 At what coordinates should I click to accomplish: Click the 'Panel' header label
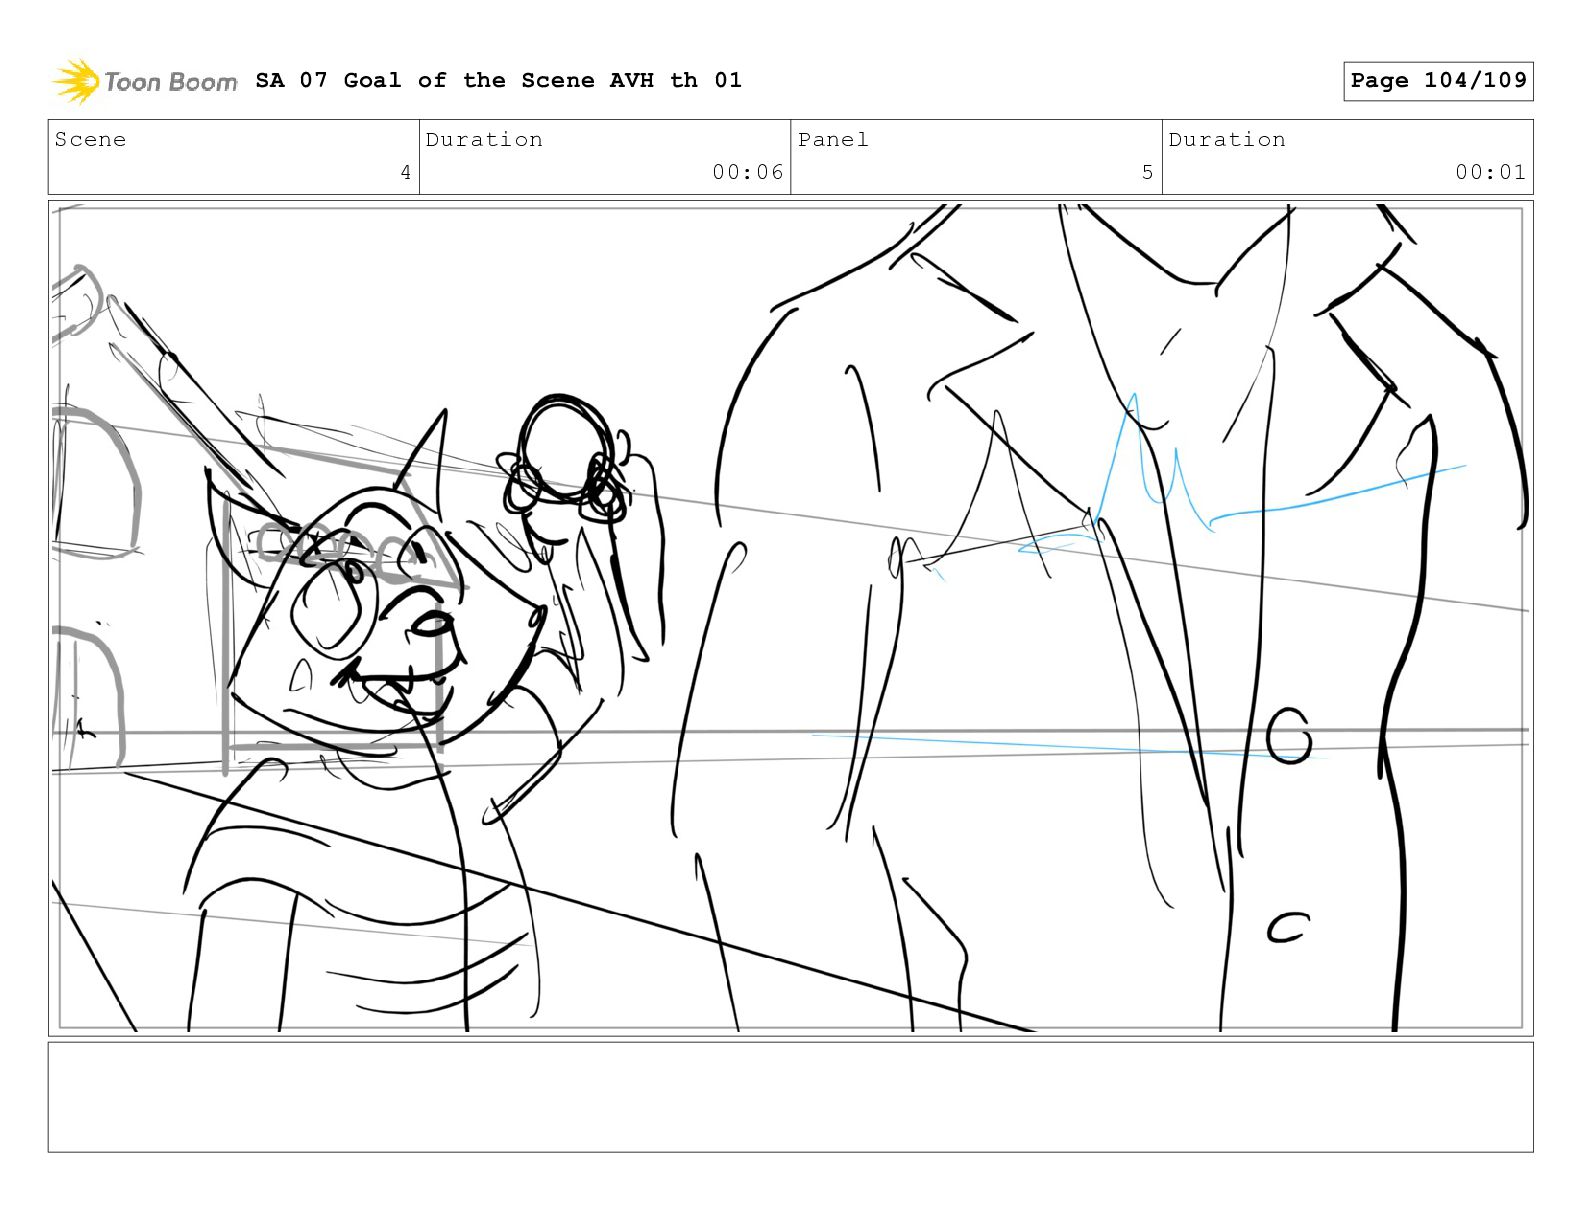click(x=833, y=140)
